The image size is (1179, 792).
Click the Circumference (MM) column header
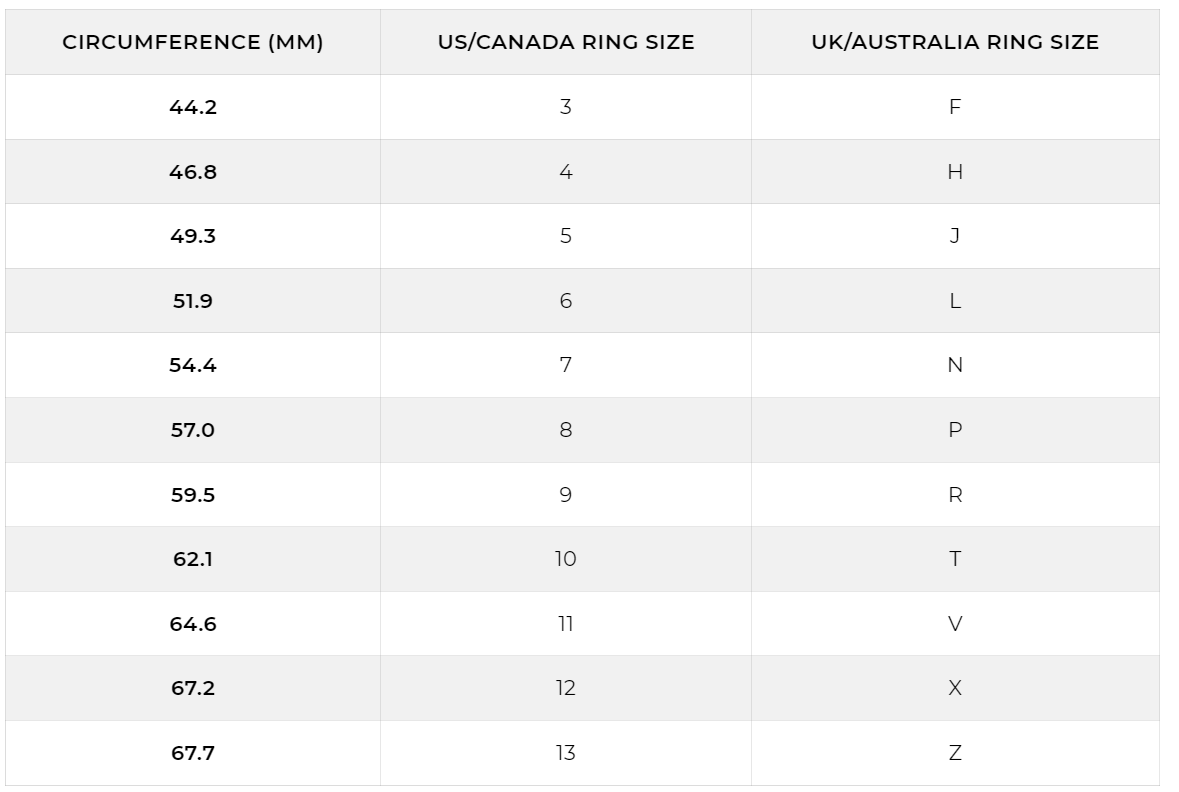pos(193,43)
